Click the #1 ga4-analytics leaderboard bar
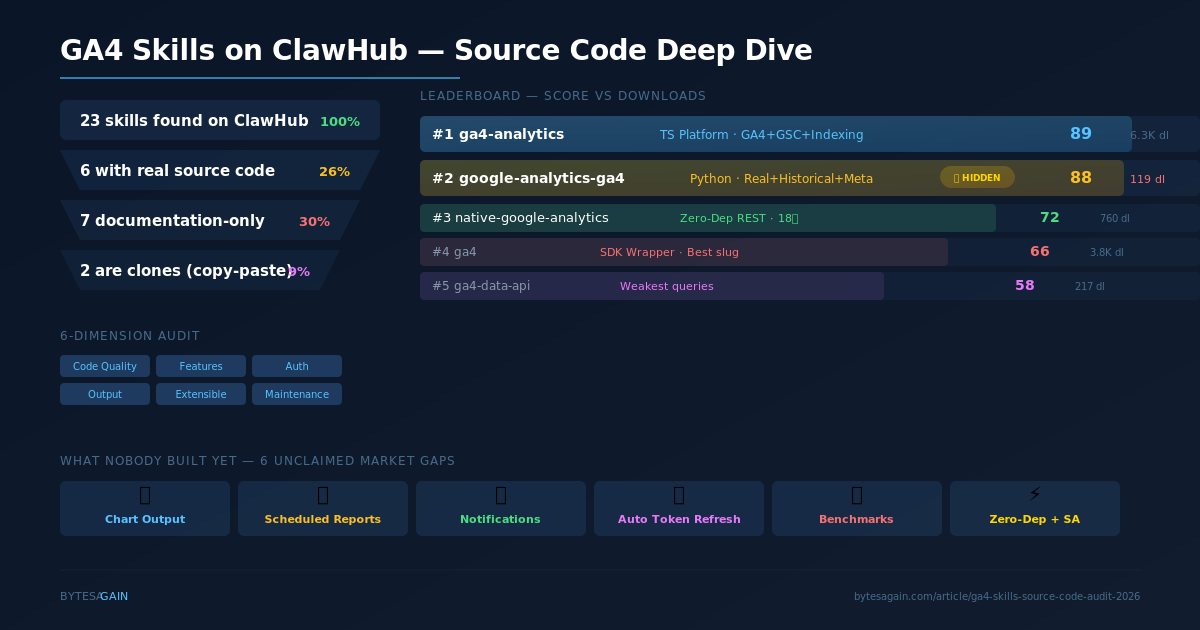 point(776,134)
